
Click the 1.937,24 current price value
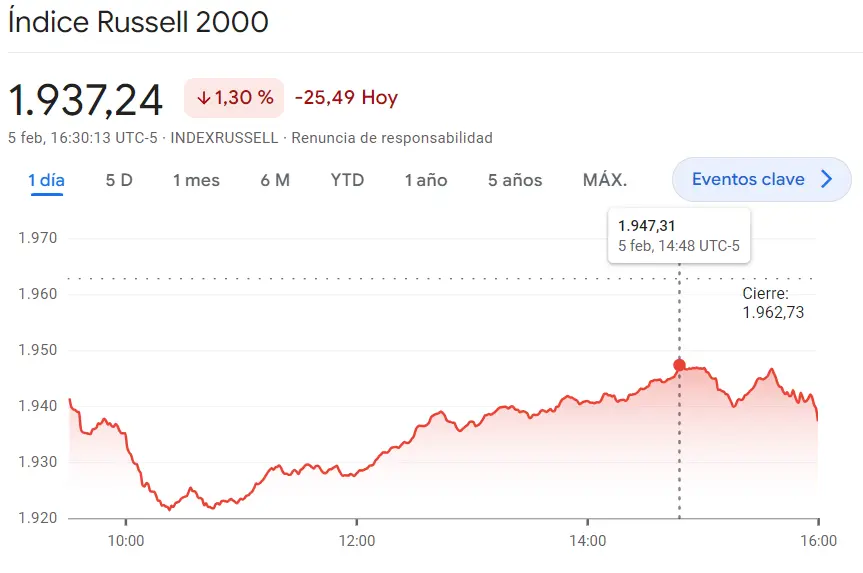(x=85, y=99)
